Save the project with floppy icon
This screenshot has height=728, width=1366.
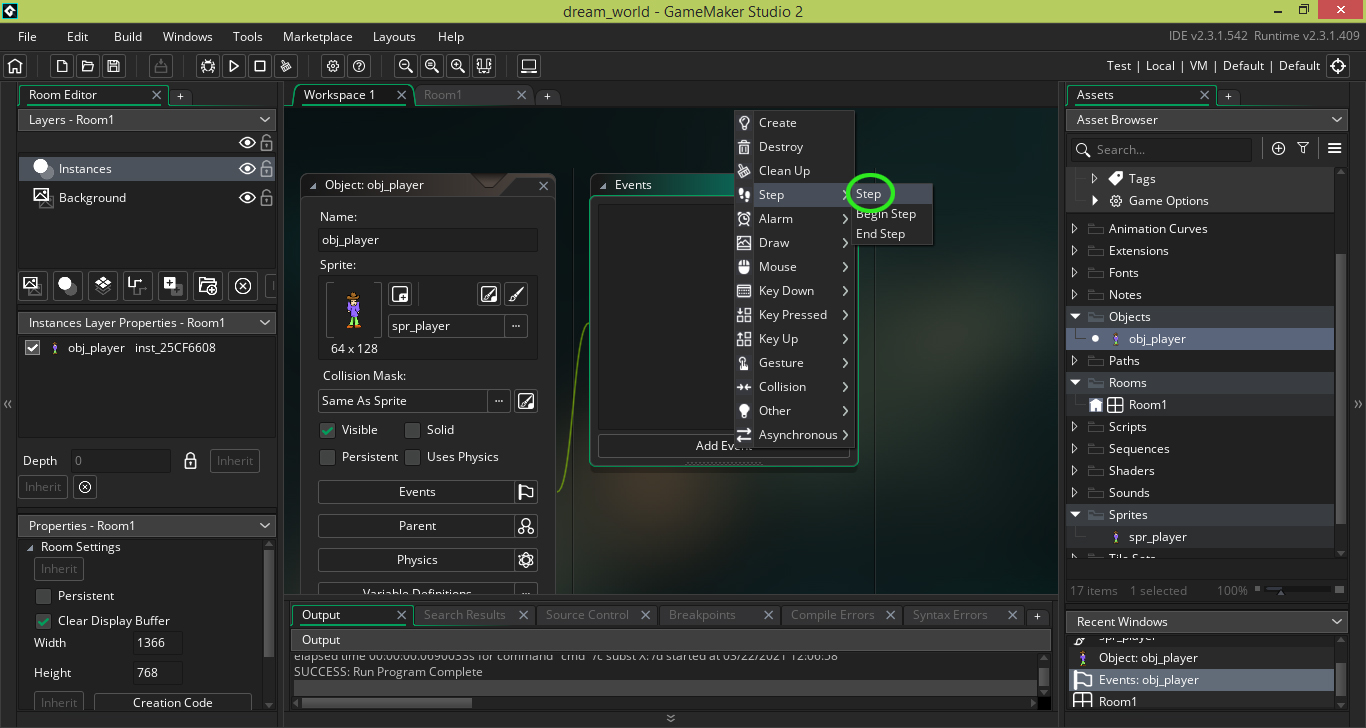(x=114, y=66)
